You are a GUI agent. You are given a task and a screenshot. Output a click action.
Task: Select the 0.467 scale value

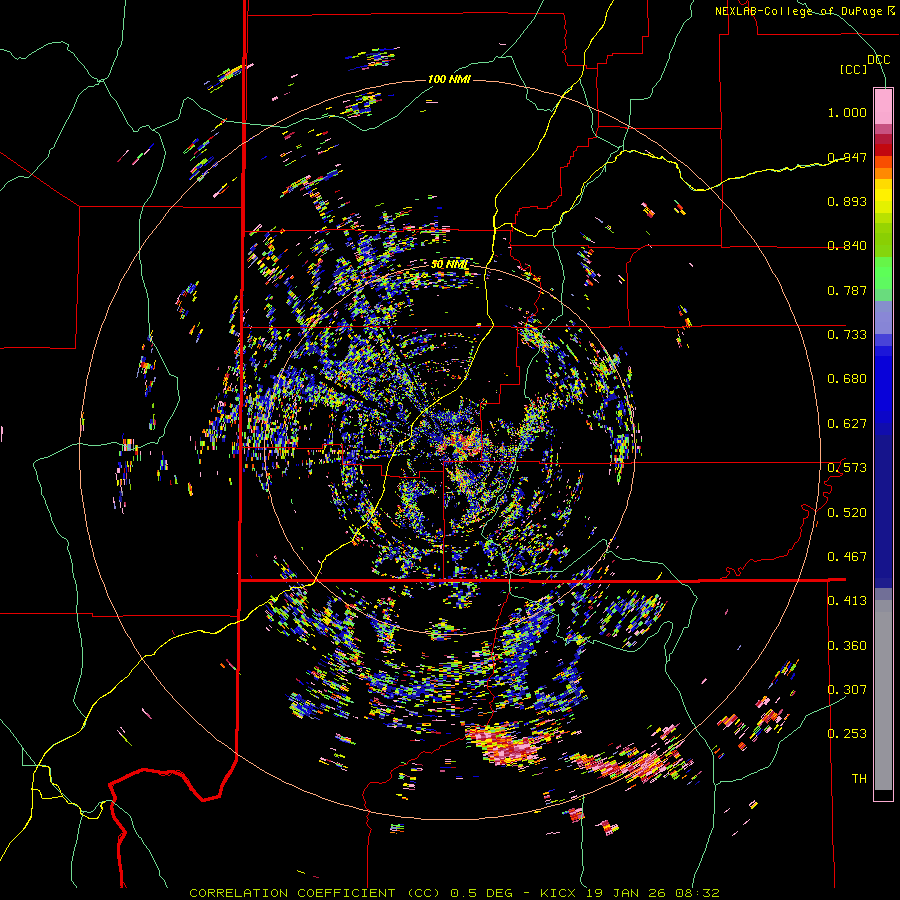click(847, 557)
